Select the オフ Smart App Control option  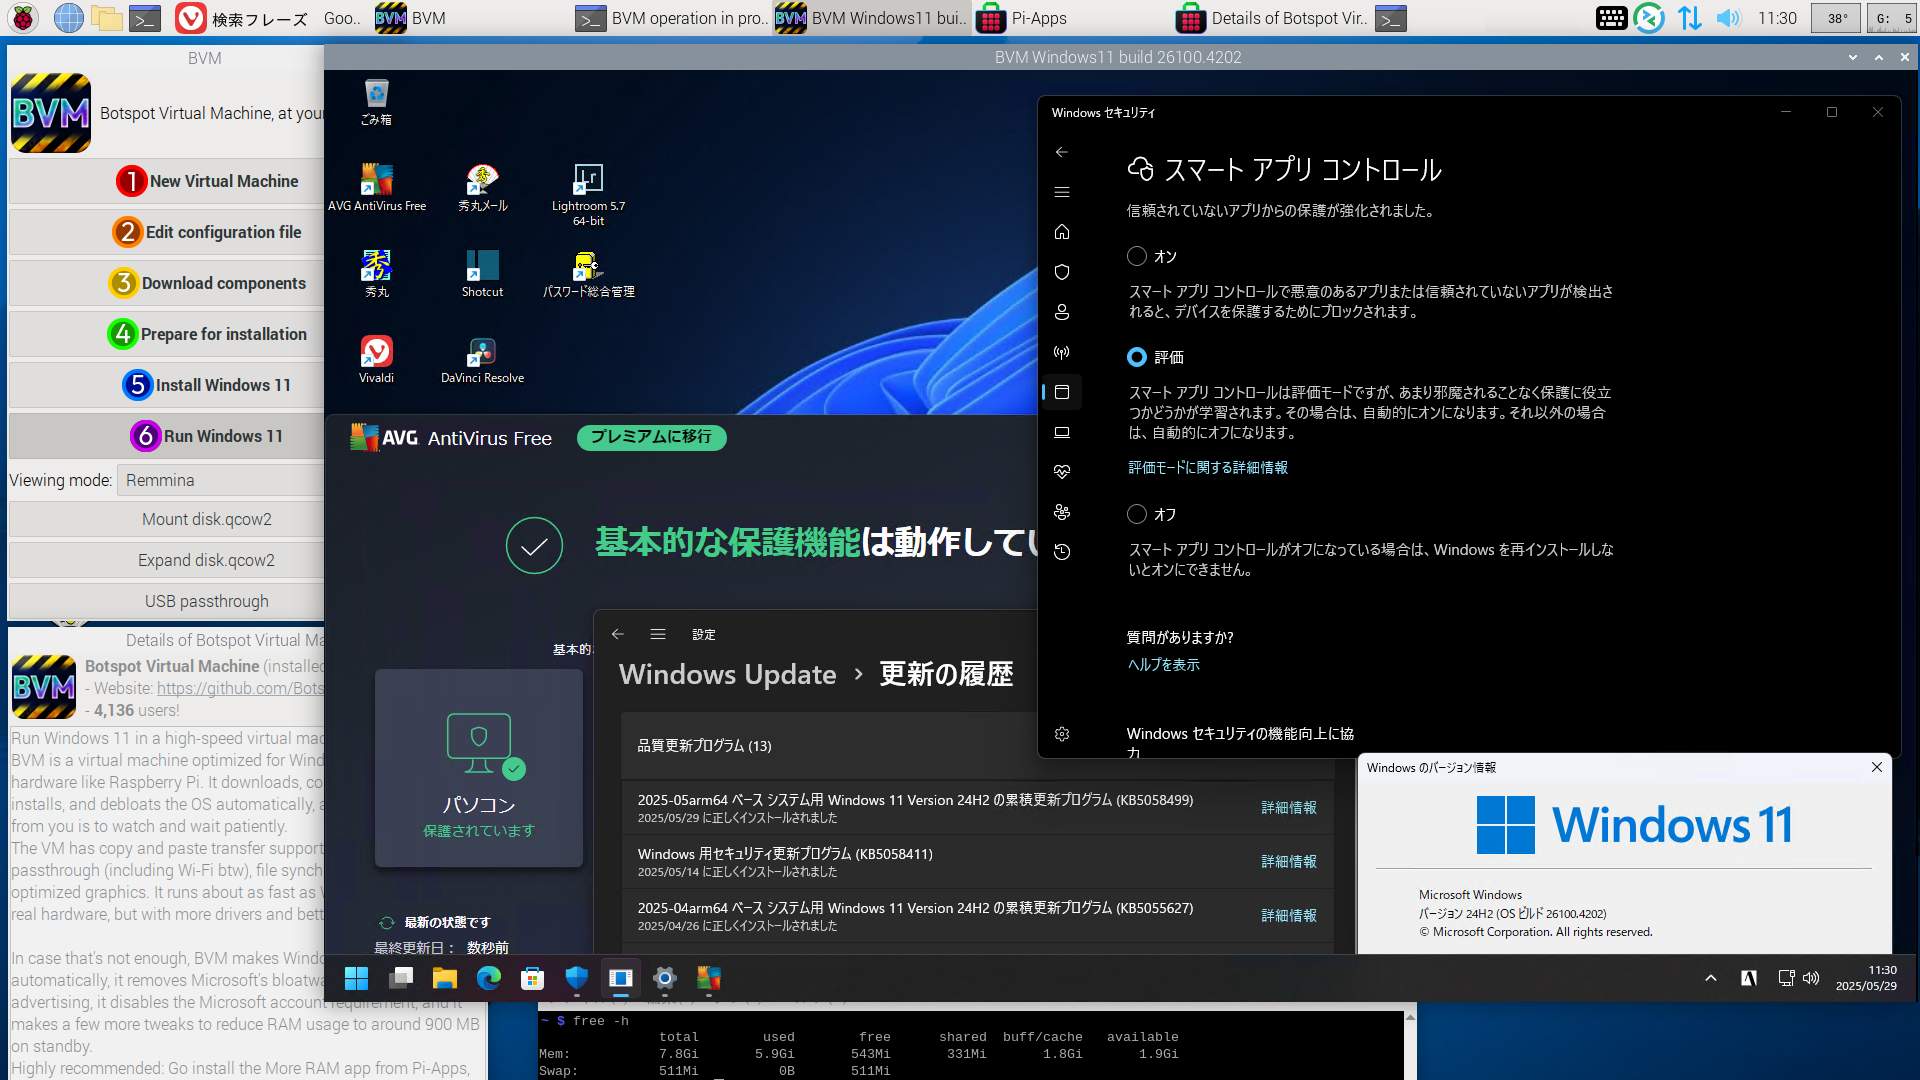1136,514
